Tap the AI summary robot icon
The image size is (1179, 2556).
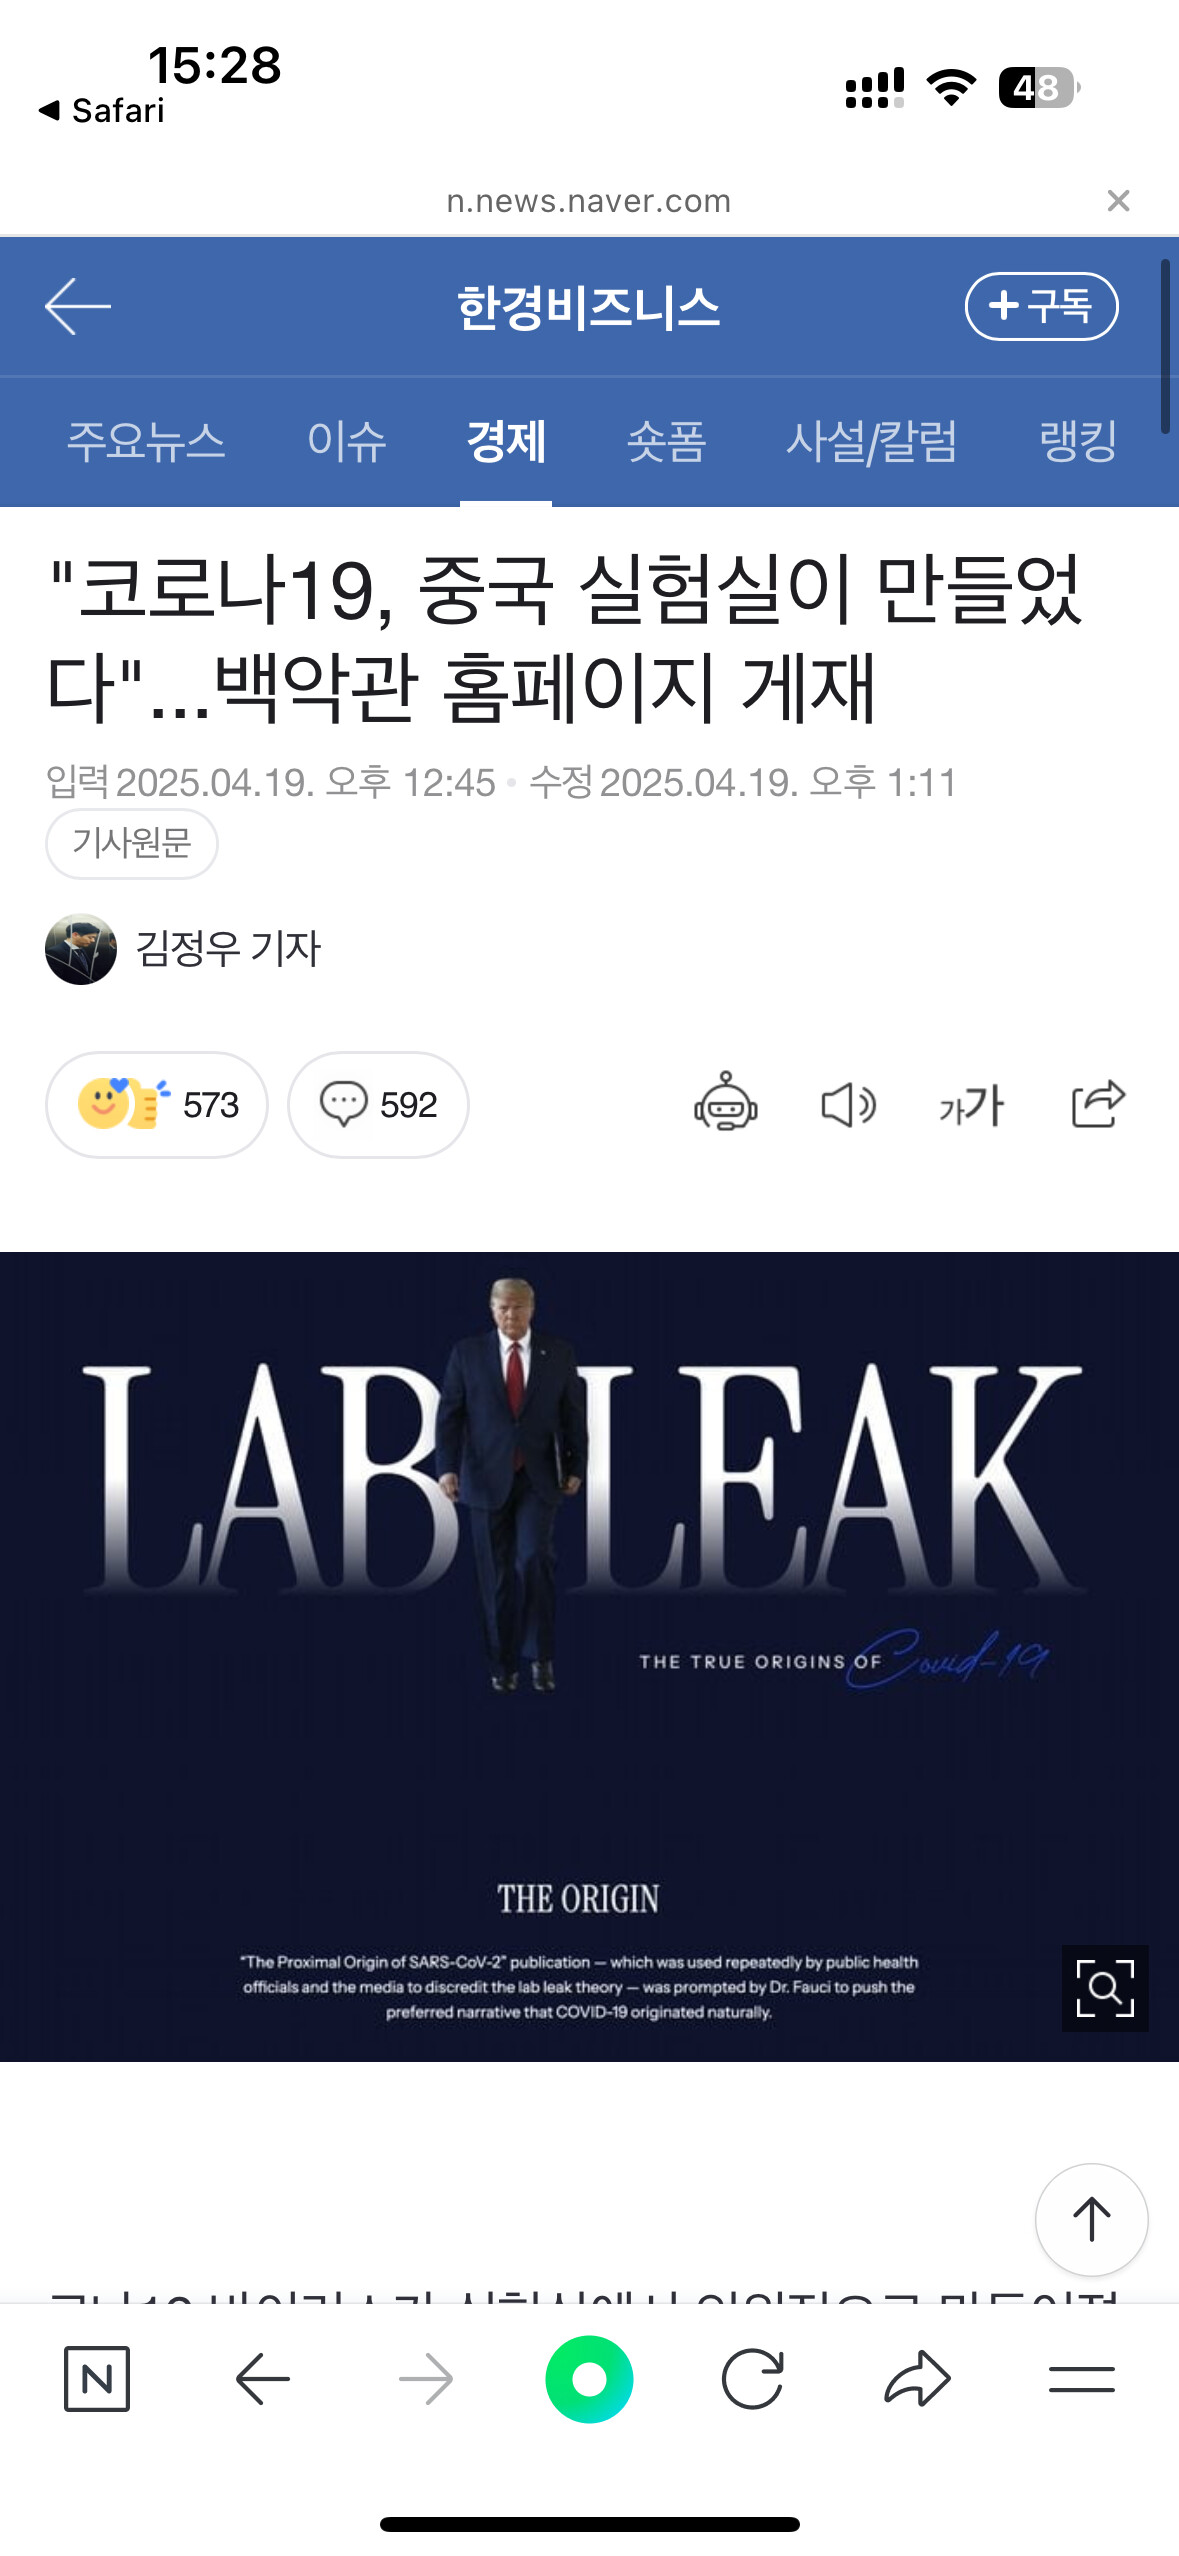coord(726,1103)
